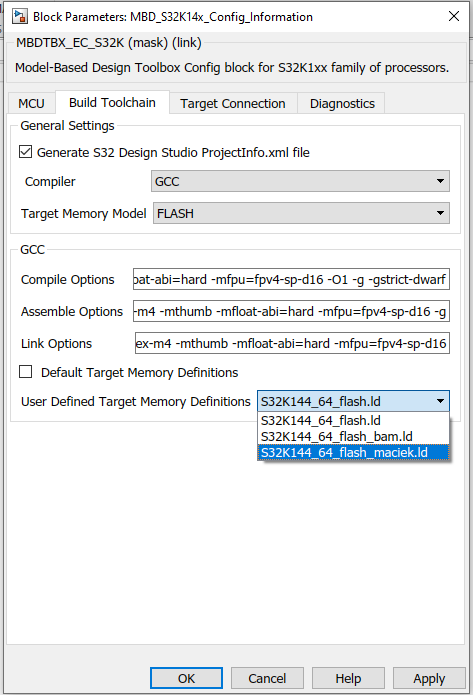
Task: Apply the block parameter changes
Action: 429,678
